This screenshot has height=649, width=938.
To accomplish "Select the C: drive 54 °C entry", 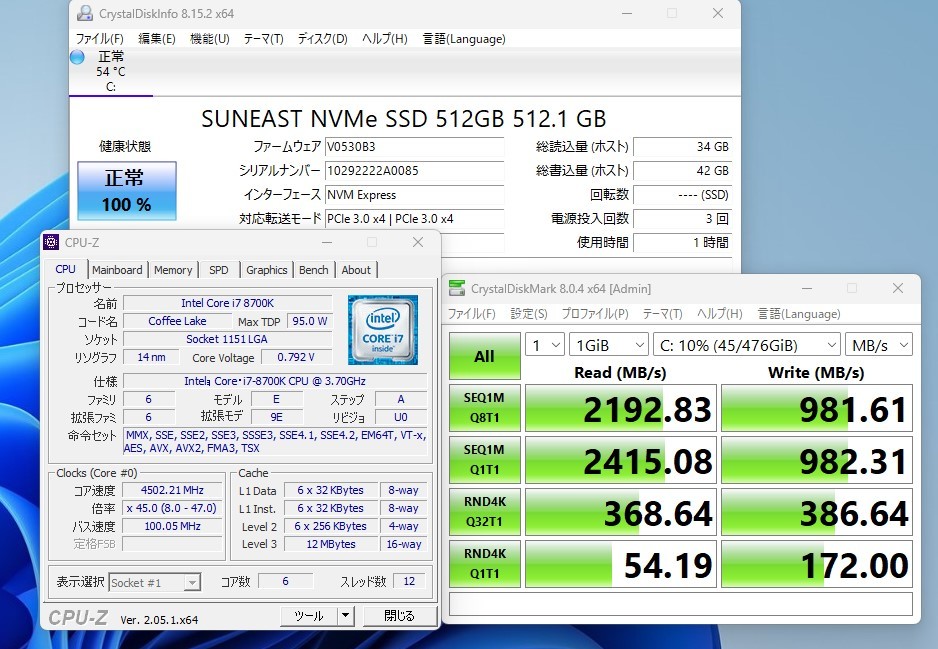I will 111,72.
